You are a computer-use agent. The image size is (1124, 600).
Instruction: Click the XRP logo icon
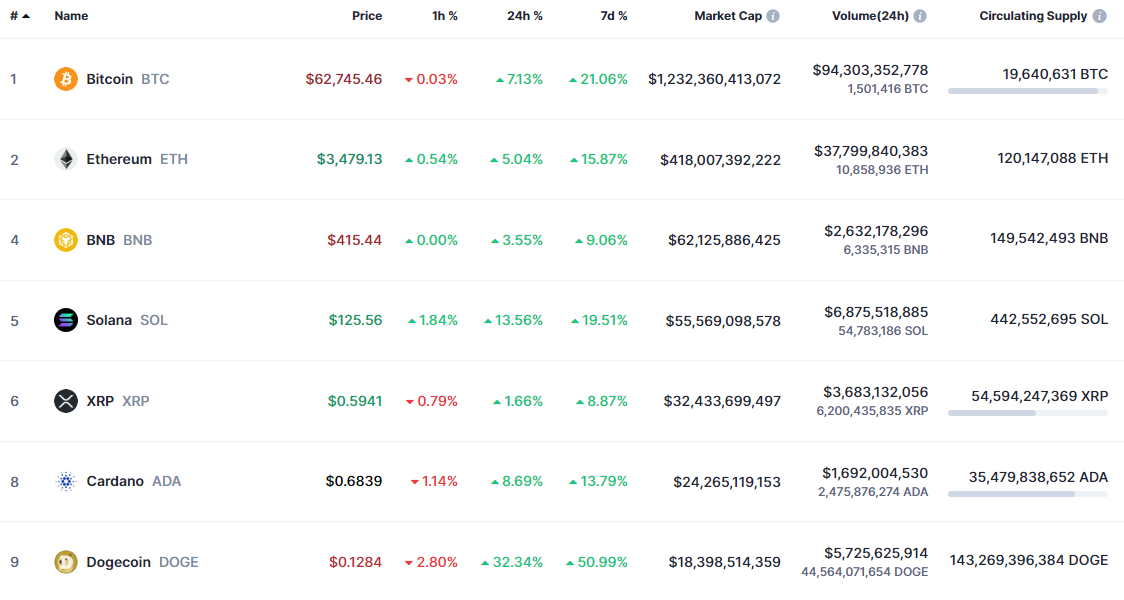pyautogui.click(x=66, y=401)
